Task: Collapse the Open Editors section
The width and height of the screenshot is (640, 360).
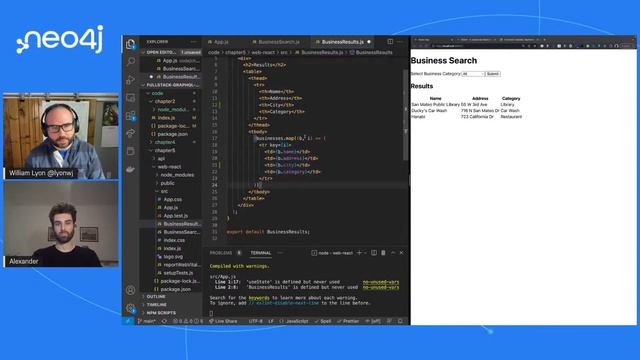Action: tap(171, 52)
